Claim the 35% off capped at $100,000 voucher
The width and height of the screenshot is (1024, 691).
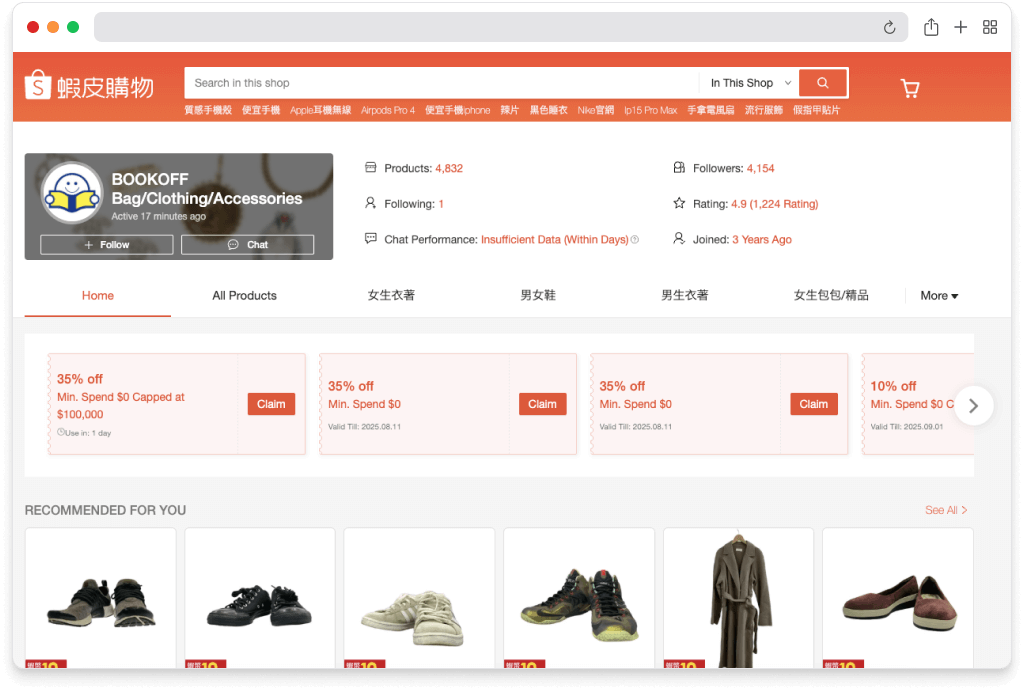[271, 404]
